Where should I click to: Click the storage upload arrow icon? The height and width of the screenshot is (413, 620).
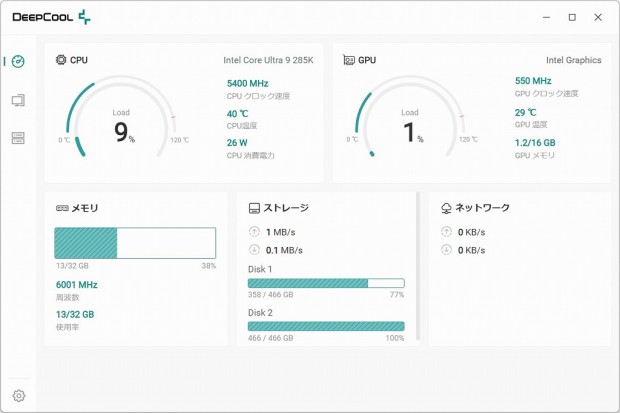254,232
